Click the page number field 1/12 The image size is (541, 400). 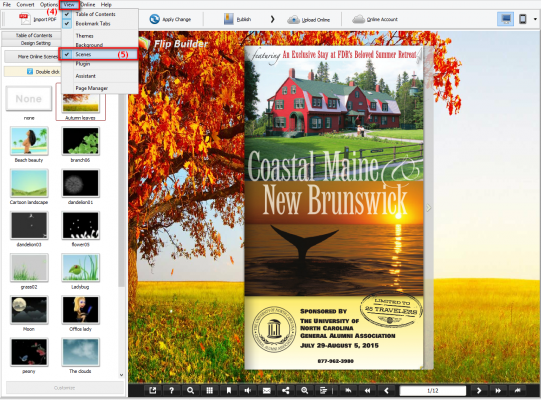point(433,390)
